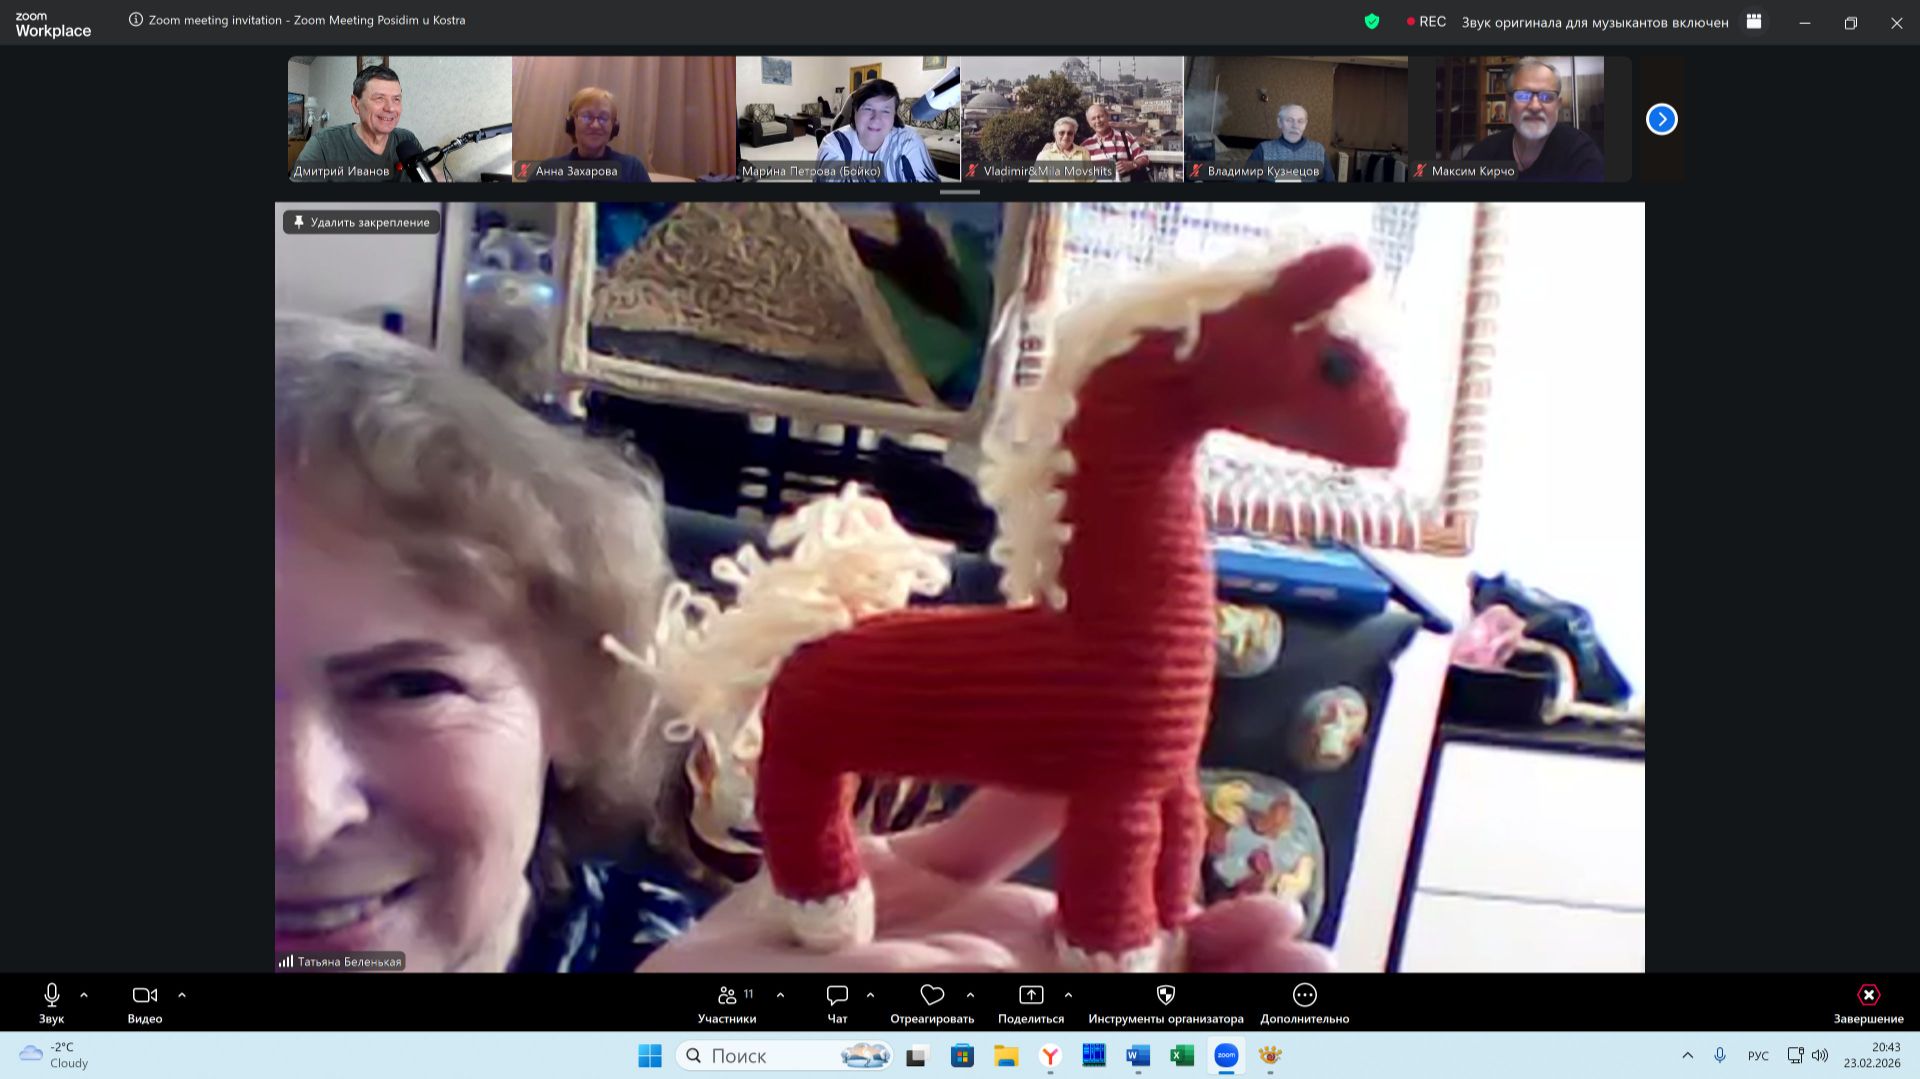This screenshot has height=1079, width=1920.
Task: Mute the microphone with the Звук button
Action: point(51,1003)
